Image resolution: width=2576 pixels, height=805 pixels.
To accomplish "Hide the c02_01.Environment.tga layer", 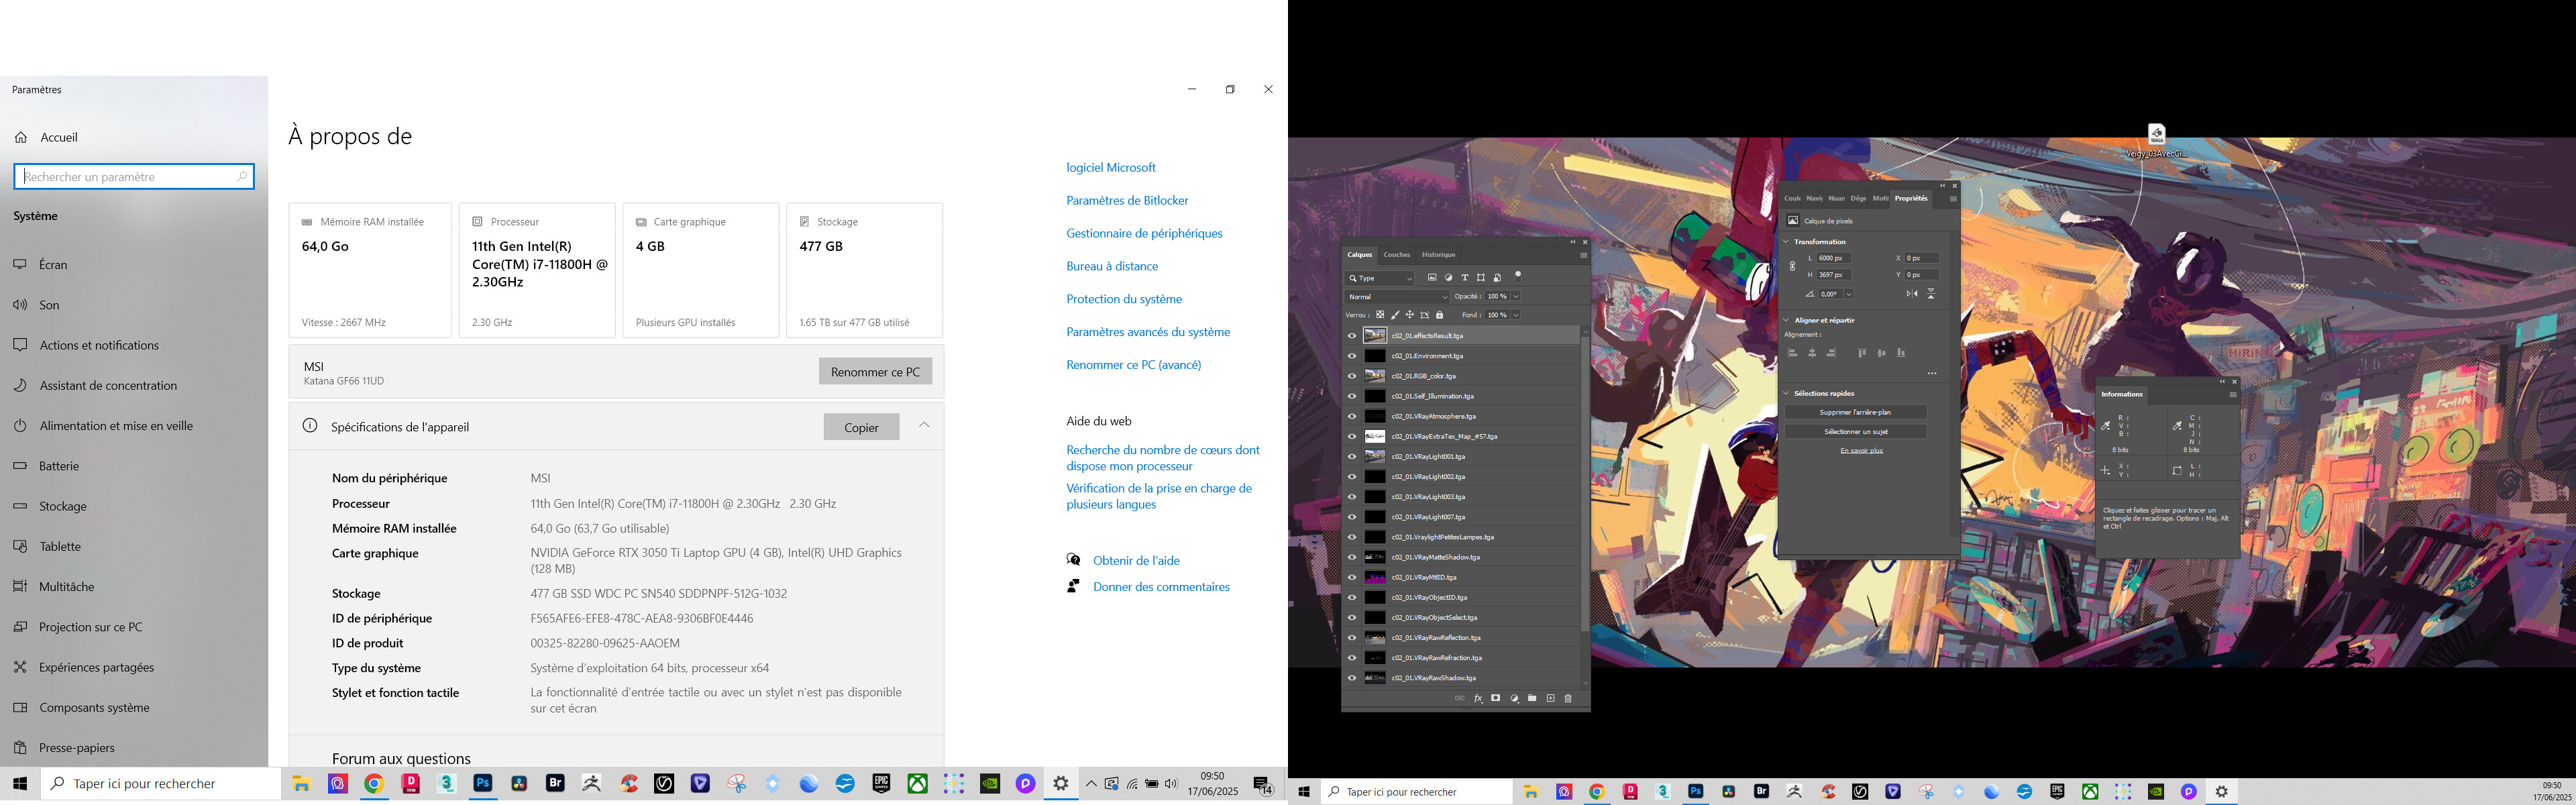I will (1352, 356).
